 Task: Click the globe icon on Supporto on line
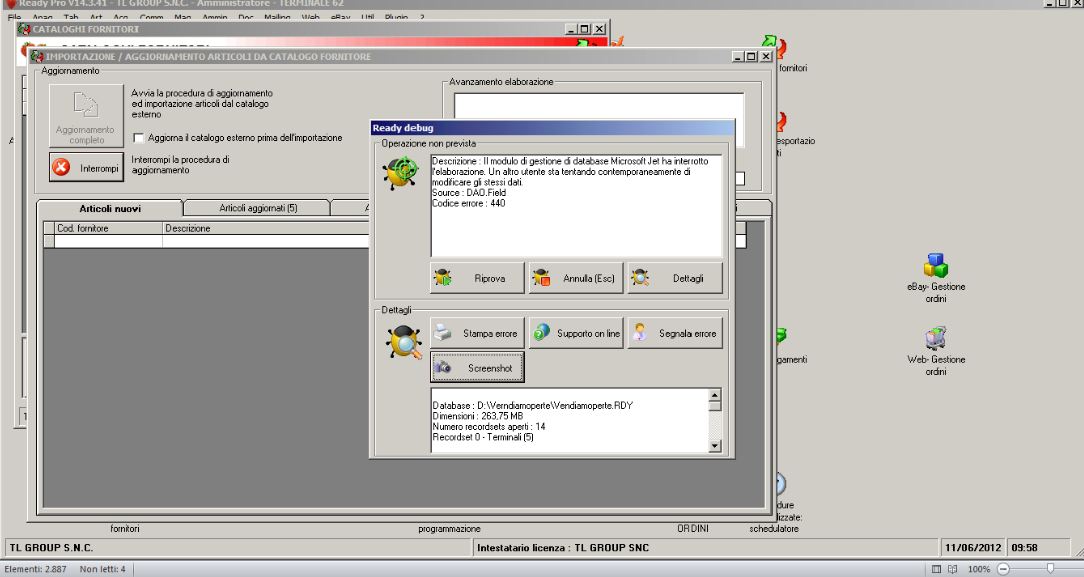click(542, 332)
